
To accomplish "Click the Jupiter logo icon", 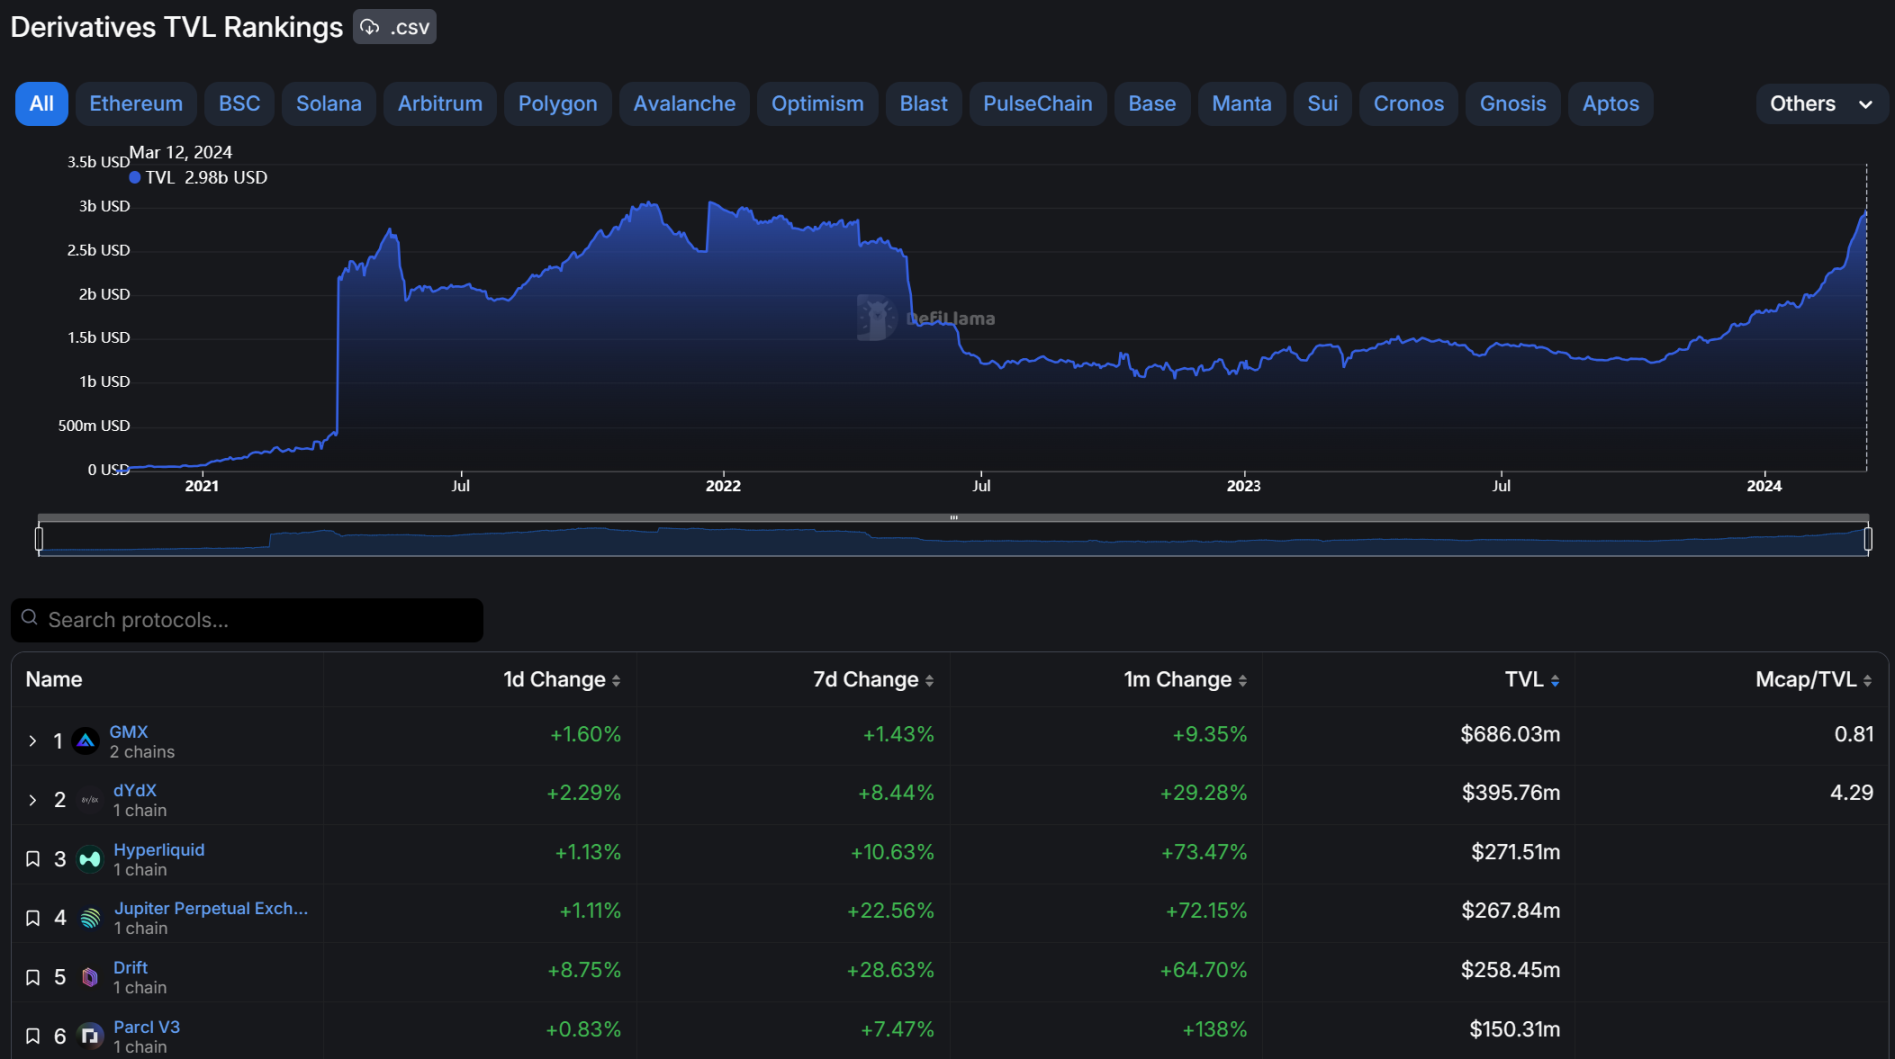I will 90,918.
